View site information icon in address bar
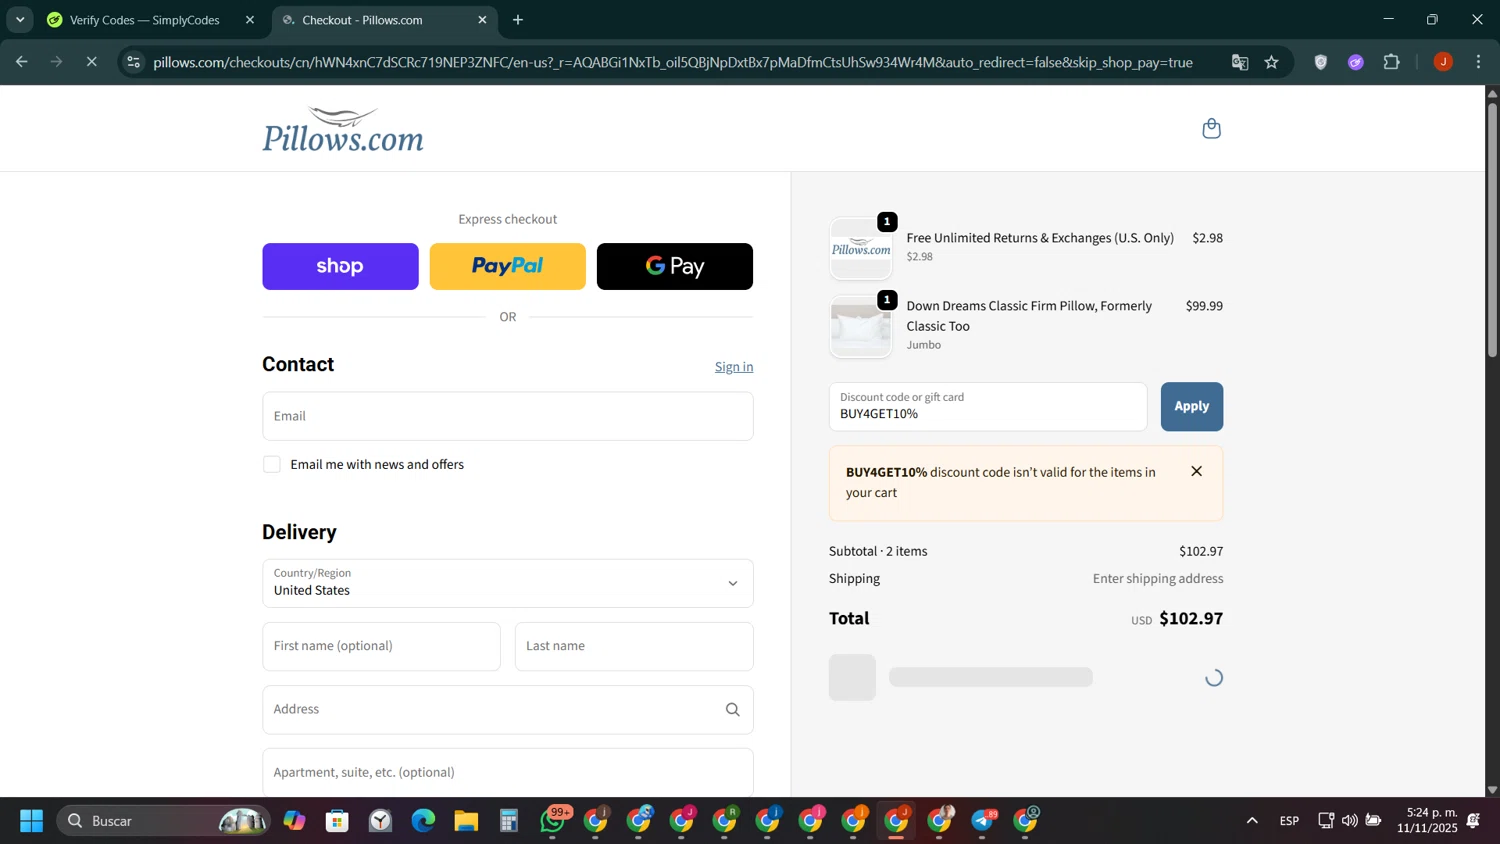The width and height of the screenshot is (1500, 844). 133,62
